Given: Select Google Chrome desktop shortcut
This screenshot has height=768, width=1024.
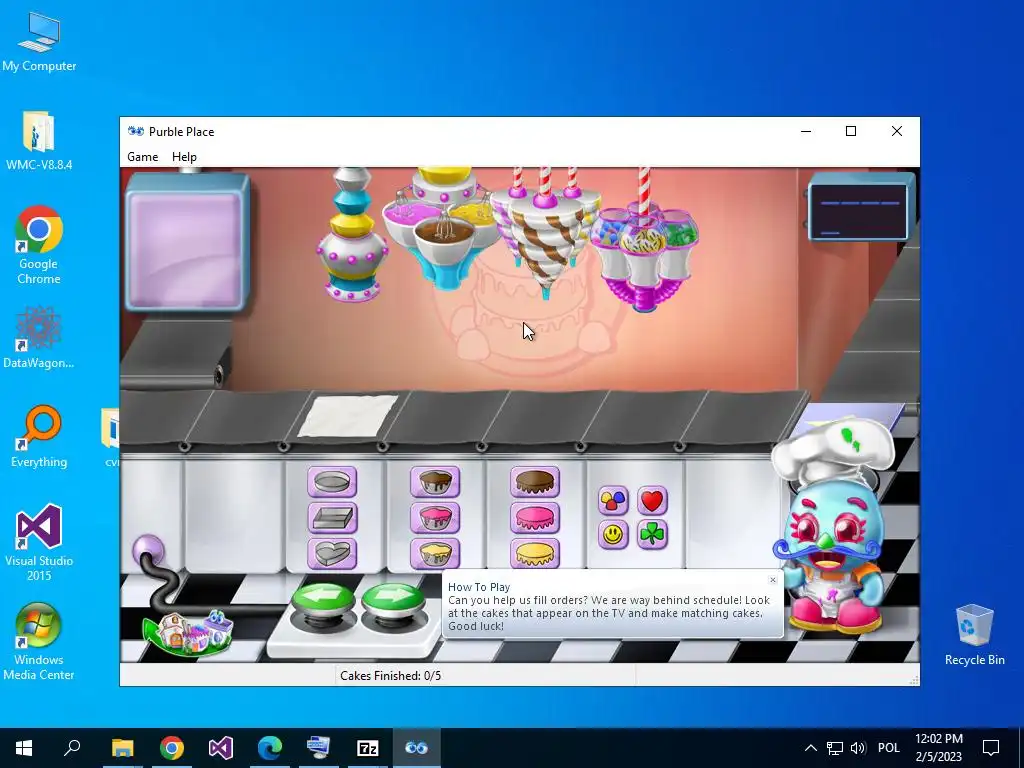Looking at the screenshot, I should tap(39, 245).
